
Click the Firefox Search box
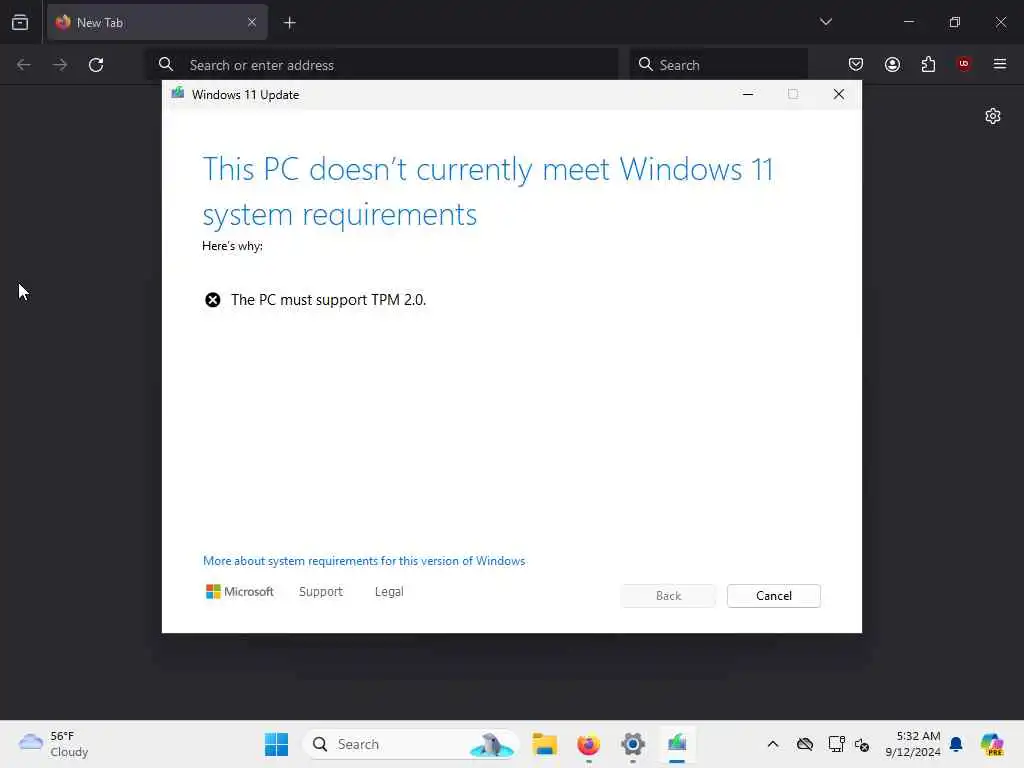pos(718,65)
